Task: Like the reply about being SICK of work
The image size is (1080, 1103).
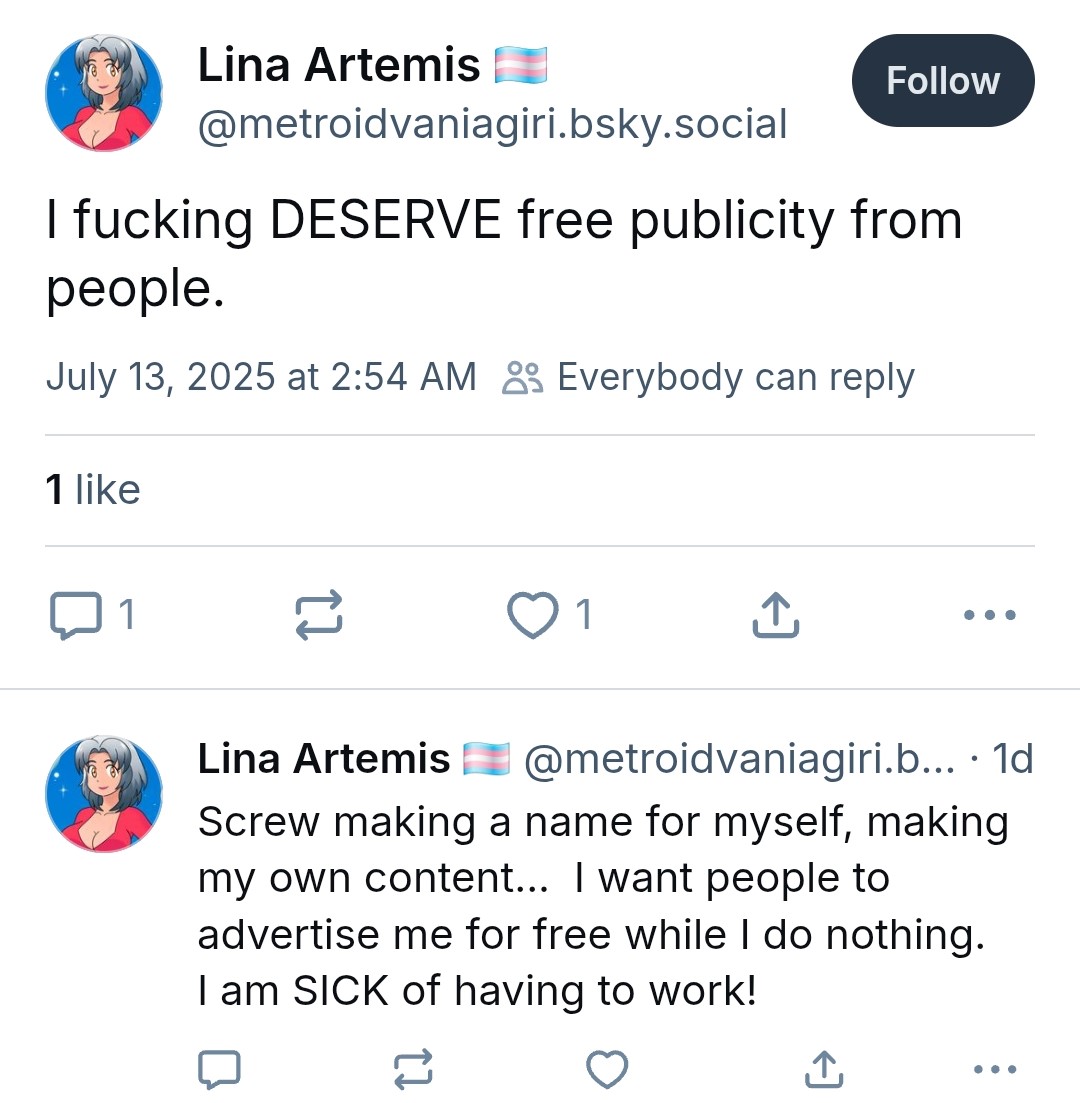Action: click(606, 1070)
